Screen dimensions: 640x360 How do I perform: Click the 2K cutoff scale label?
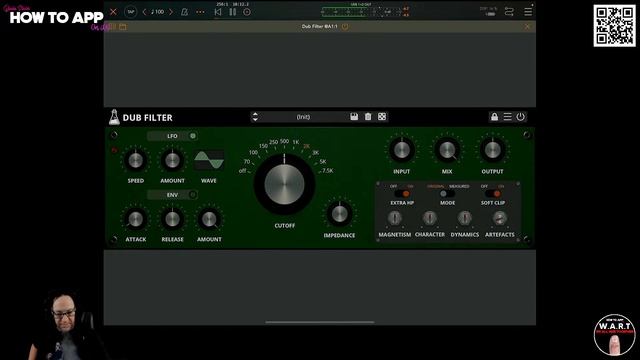[306, 146]
